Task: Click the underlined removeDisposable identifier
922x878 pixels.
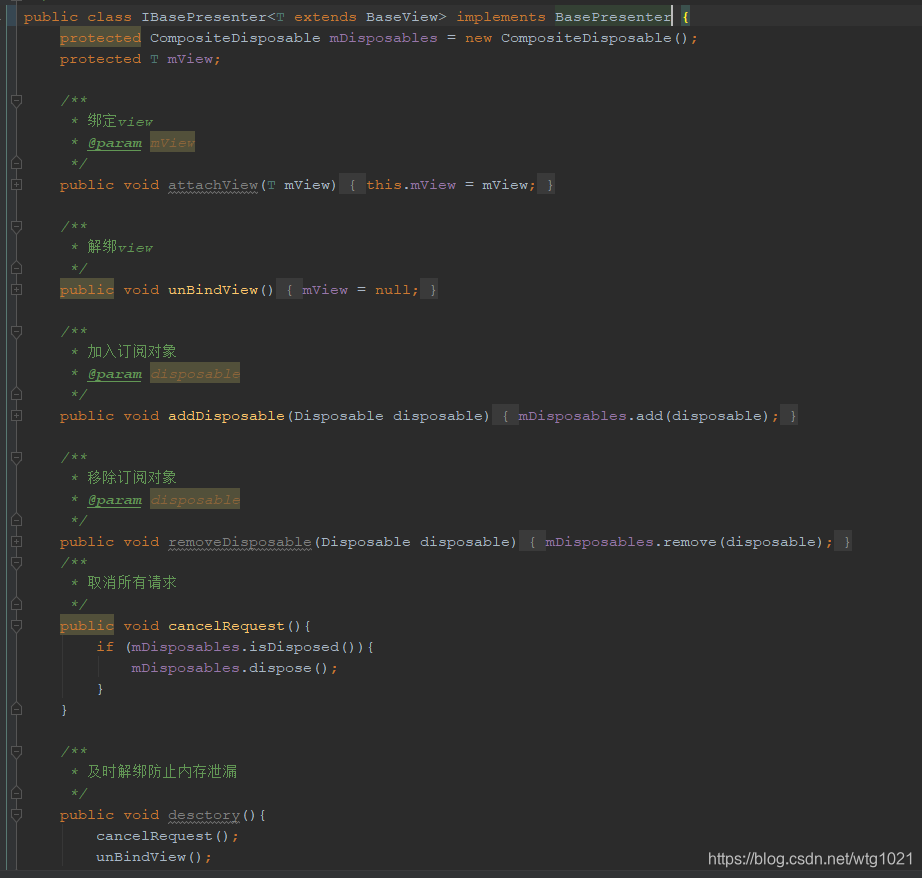Action: click(x=239, y=541)
